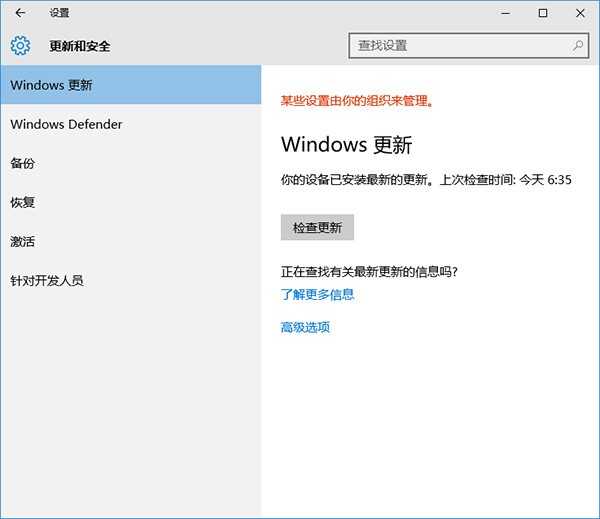This screenshot has width=600, height=519.
Task: Click the back arrow in title bar
Action: [x=21, y=13]
